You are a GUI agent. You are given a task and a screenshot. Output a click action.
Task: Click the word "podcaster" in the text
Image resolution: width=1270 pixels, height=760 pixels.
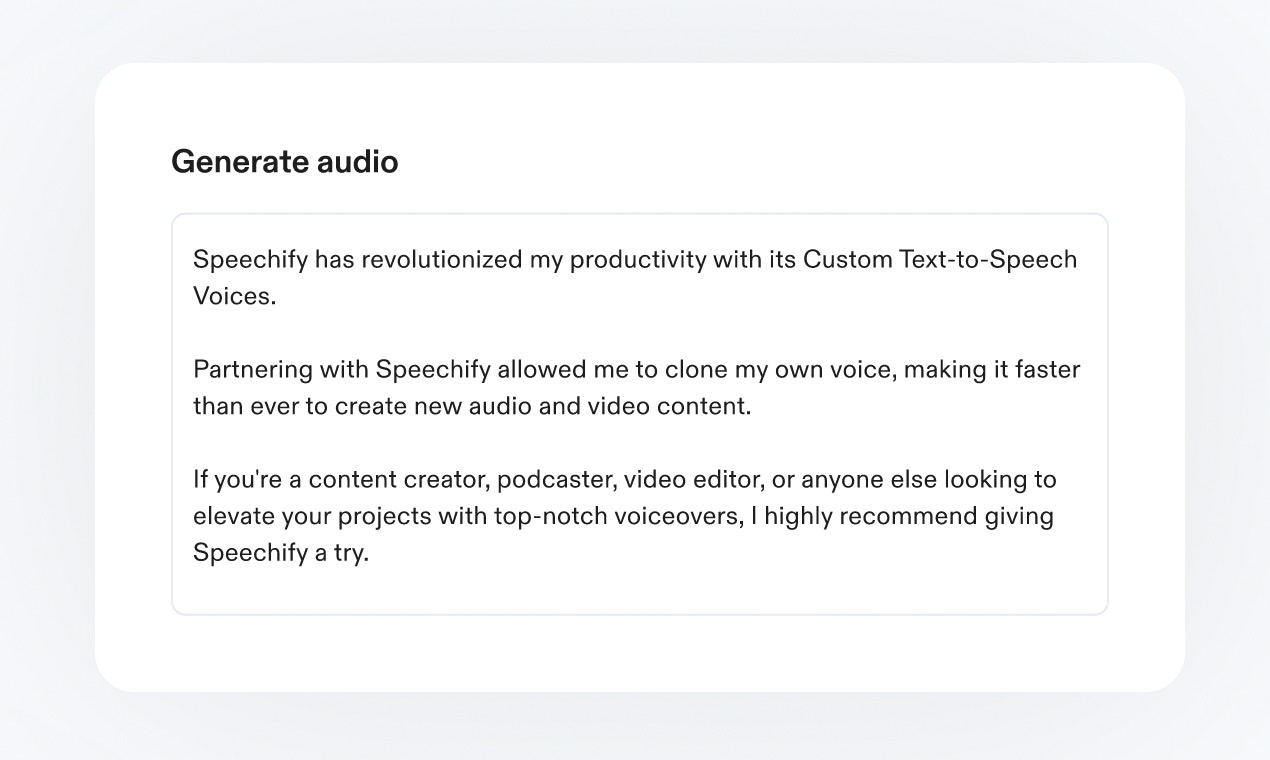(553, 480)
